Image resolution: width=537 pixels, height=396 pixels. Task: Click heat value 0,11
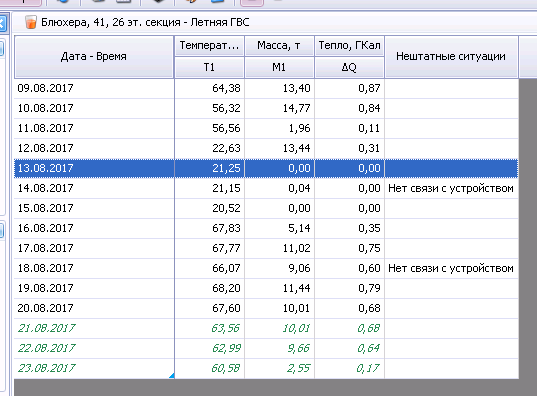(x=370, y=128)
